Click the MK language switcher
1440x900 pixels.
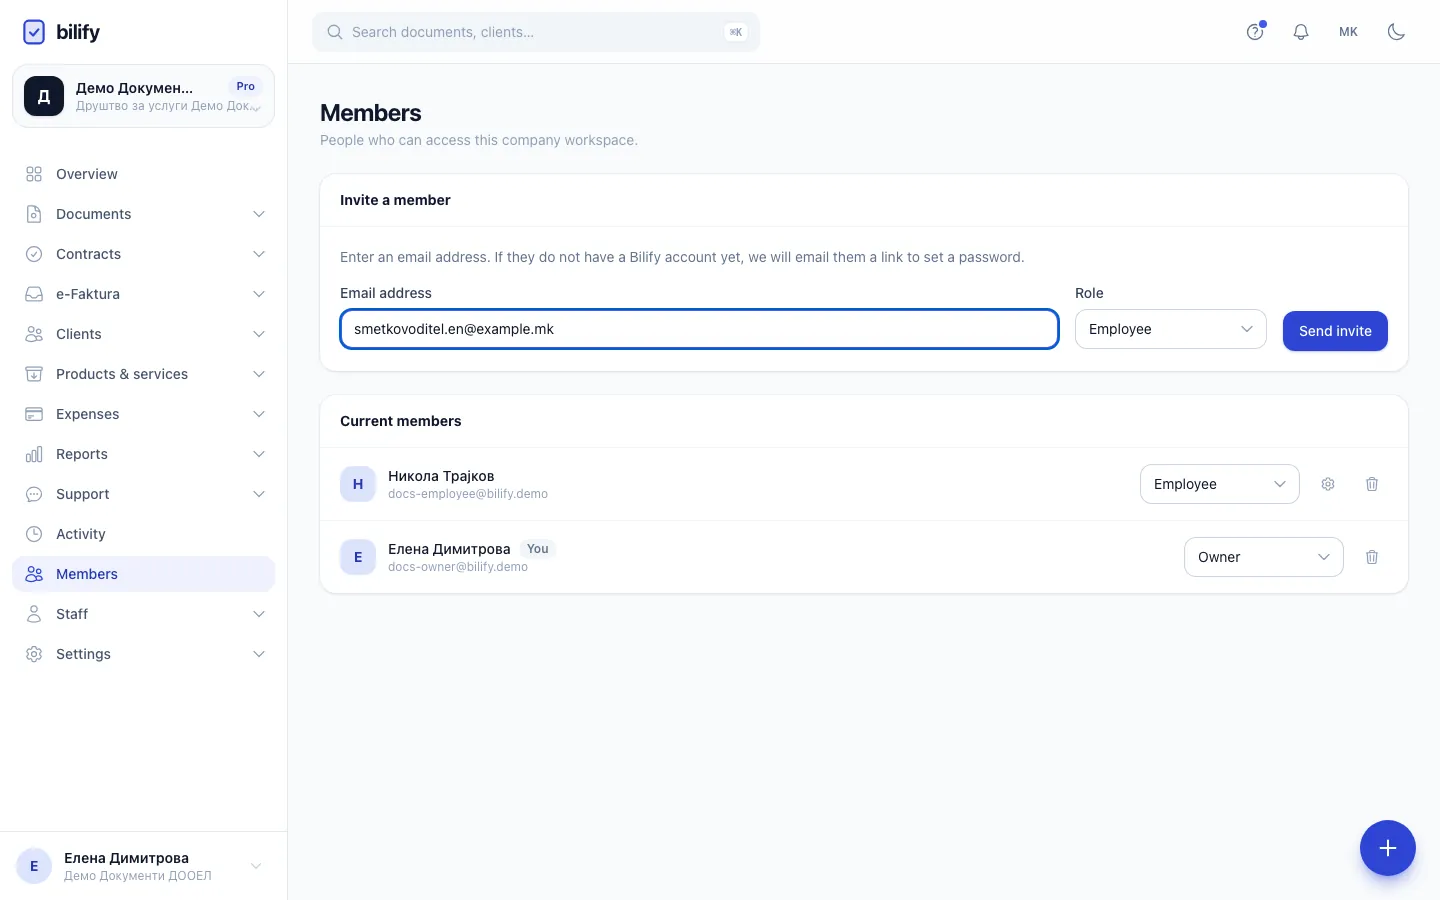tap(1348, 32)
